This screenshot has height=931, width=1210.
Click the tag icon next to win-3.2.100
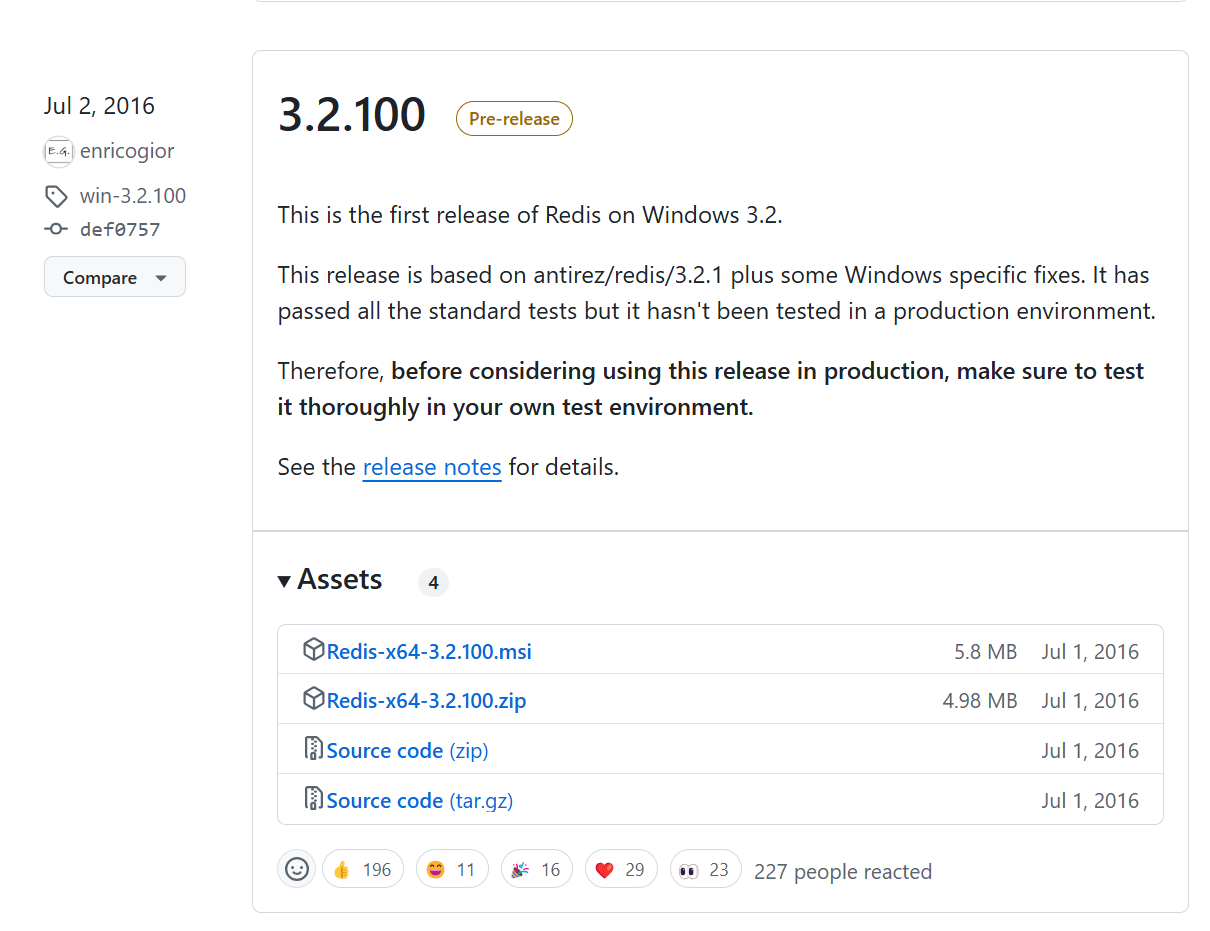[x=56, y=196]
